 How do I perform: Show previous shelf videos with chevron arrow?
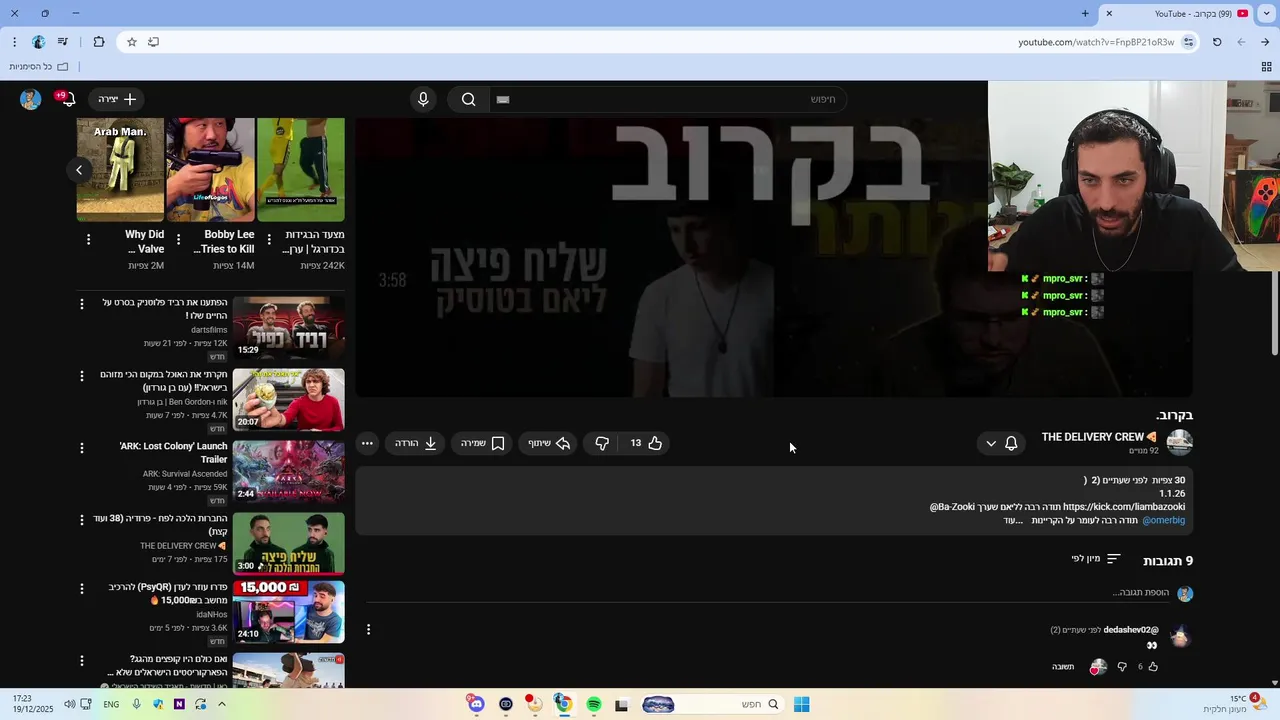coord(79,170)
